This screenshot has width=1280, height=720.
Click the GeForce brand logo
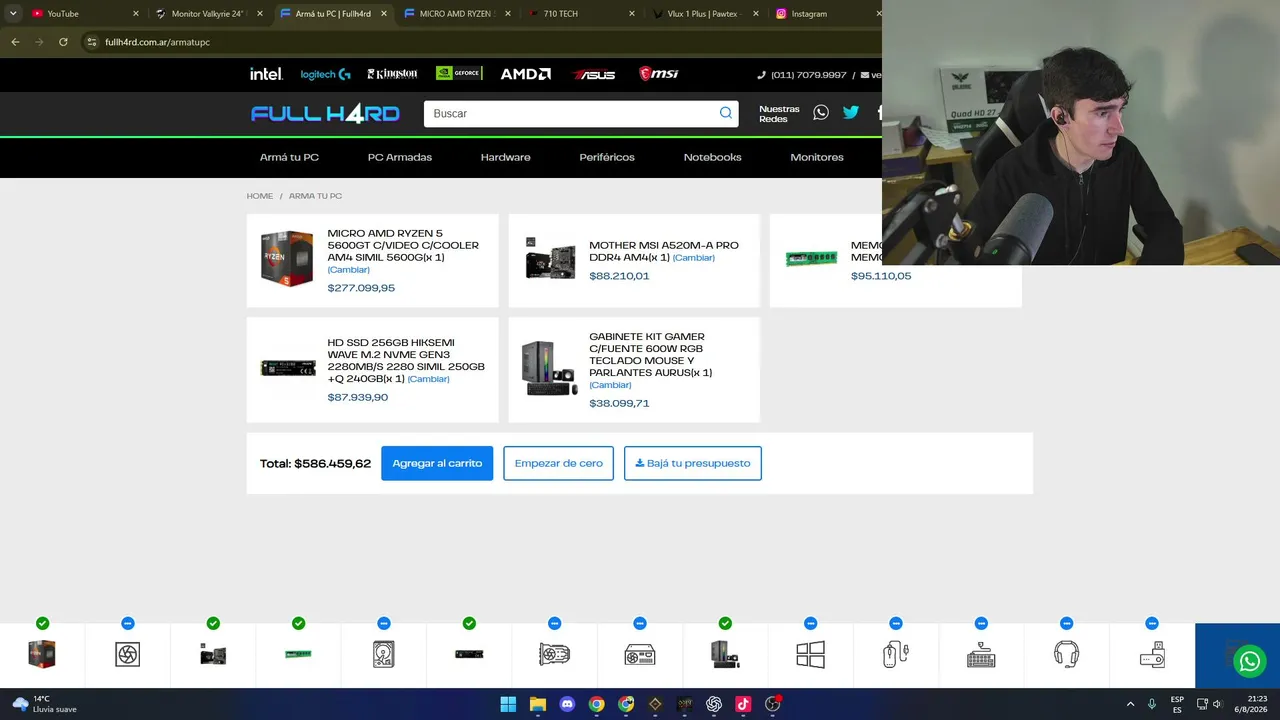click(459, 73)
